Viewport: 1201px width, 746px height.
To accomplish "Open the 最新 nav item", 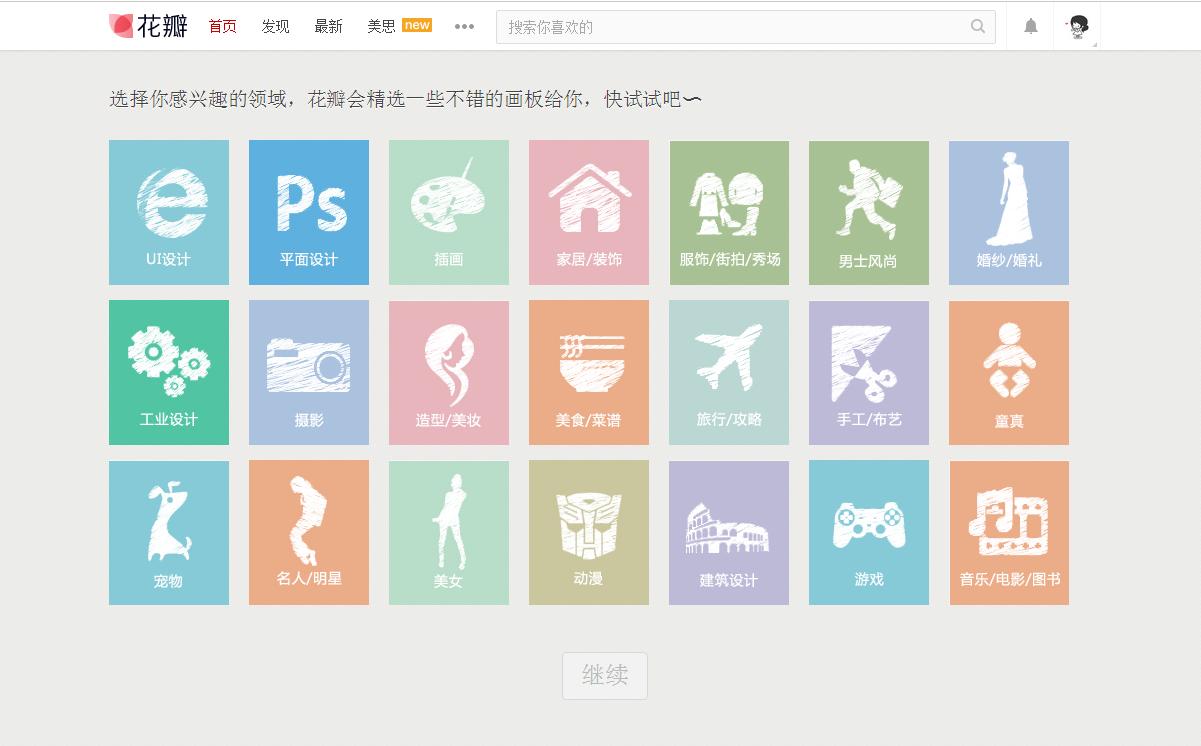I will 328,27.
